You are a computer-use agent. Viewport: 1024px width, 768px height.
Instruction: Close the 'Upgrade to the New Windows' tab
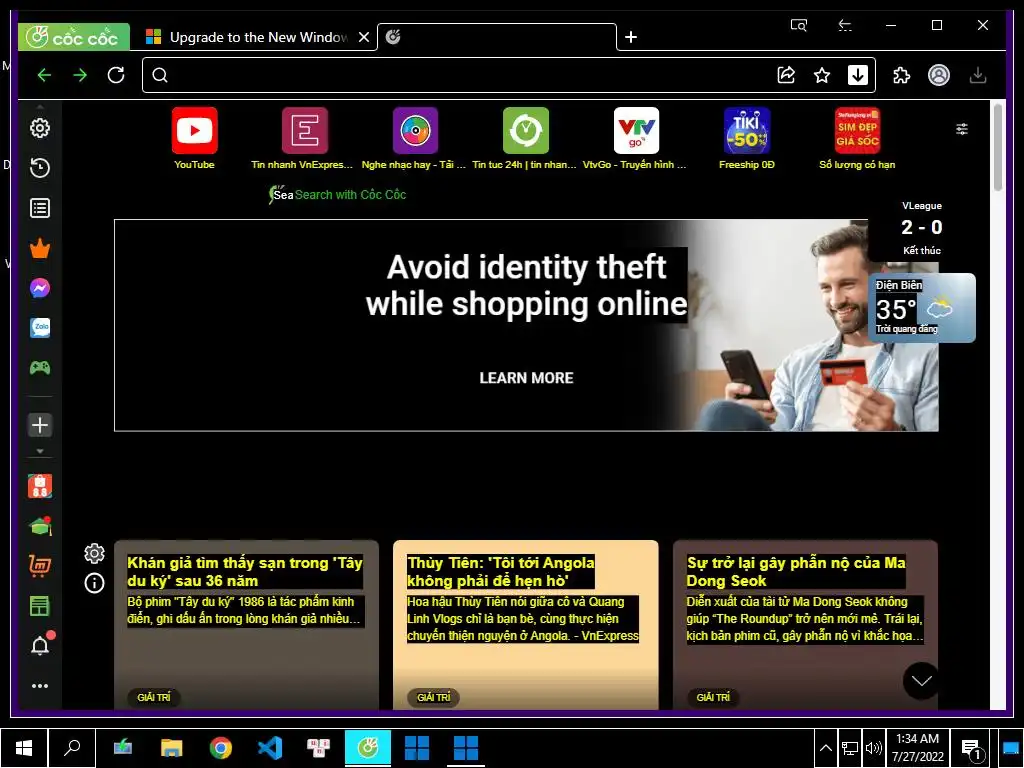364,37
